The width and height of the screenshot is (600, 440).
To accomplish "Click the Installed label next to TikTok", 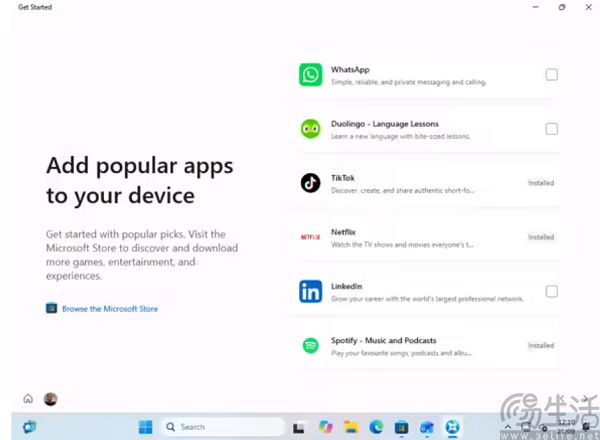I will 541,183.
